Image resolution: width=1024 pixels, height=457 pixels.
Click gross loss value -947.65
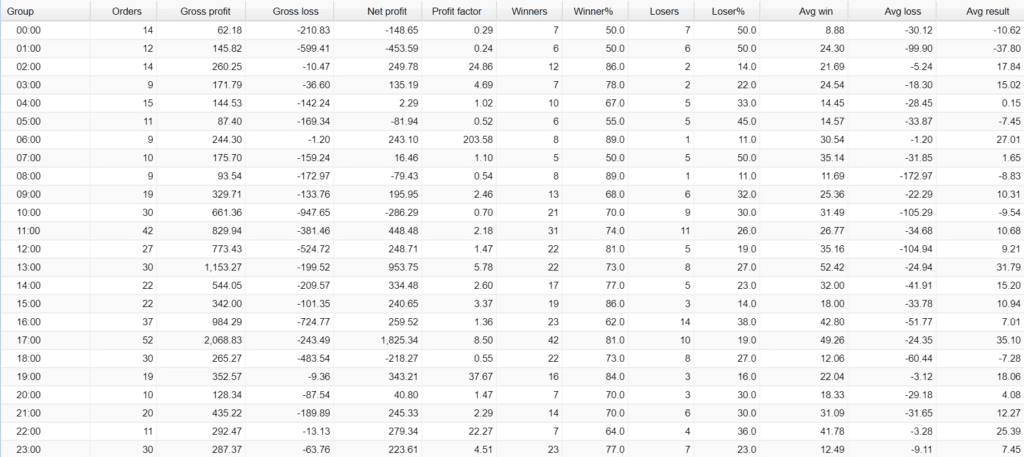(313, 213)
